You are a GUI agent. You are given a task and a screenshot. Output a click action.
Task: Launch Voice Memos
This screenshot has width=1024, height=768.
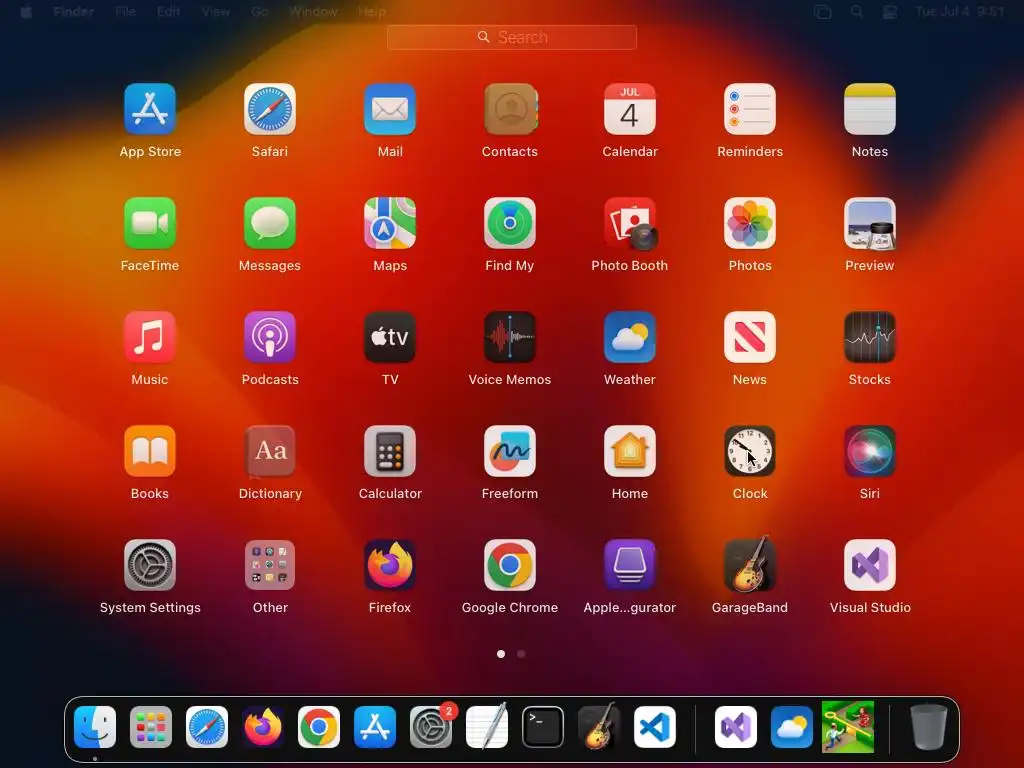pyautogui.click(x=510, y=337)
